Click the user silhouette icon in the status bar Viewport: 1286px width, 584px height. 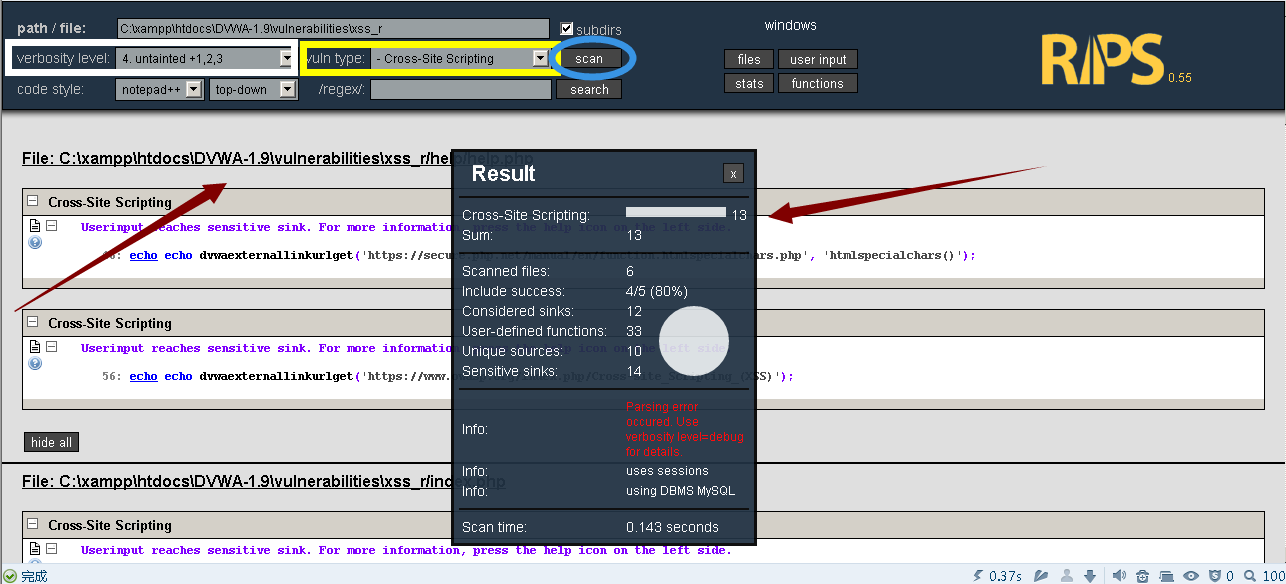(1068, 576)
